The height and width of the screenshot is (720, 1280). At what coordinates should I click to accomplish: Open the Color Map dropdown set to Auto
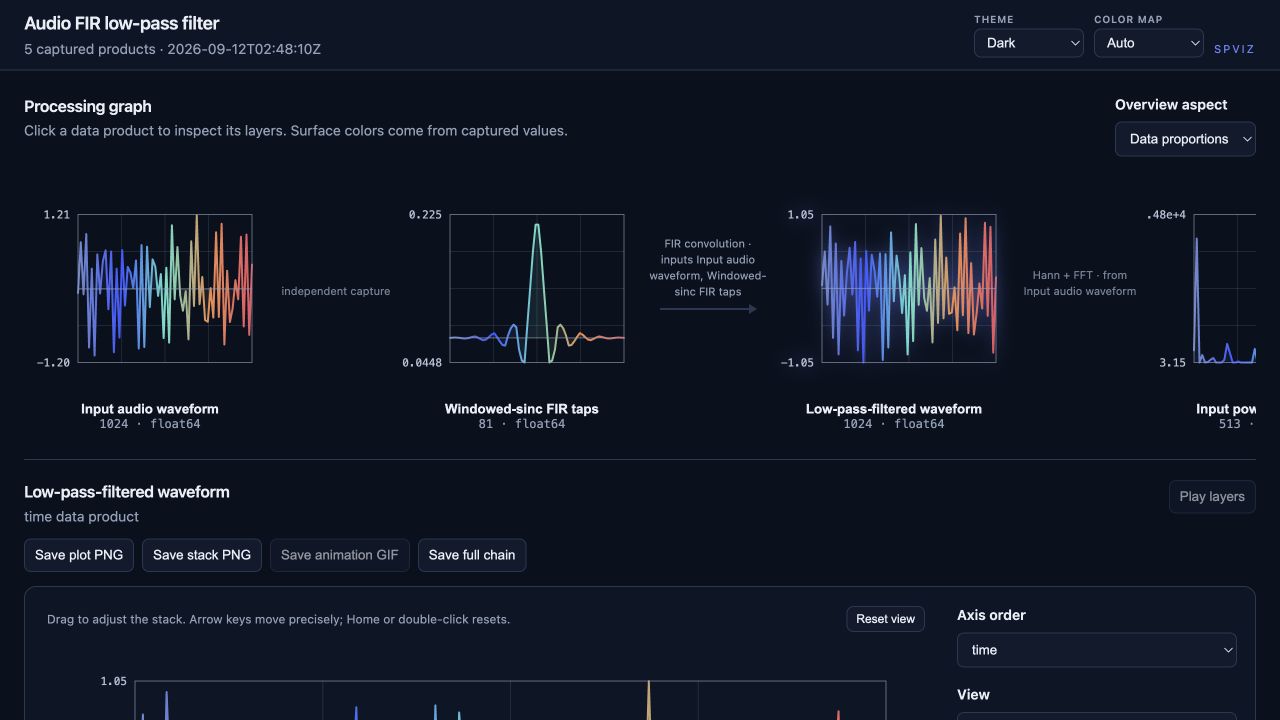tap(1148, 43)
